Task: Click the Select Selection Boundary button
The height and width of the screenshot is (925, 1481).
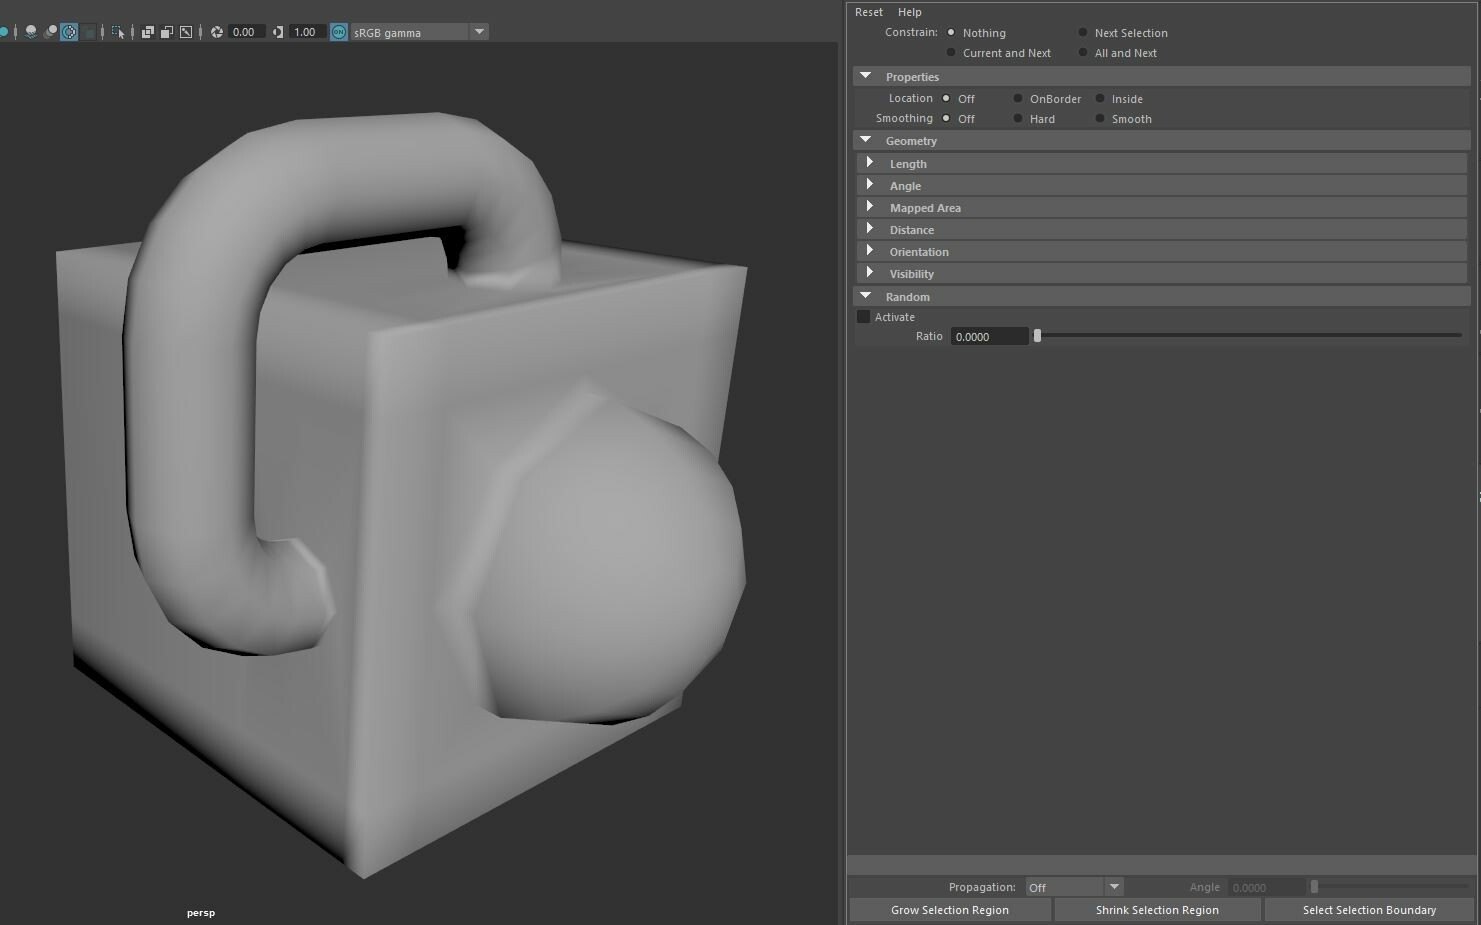Action: tap(1368, 909)
